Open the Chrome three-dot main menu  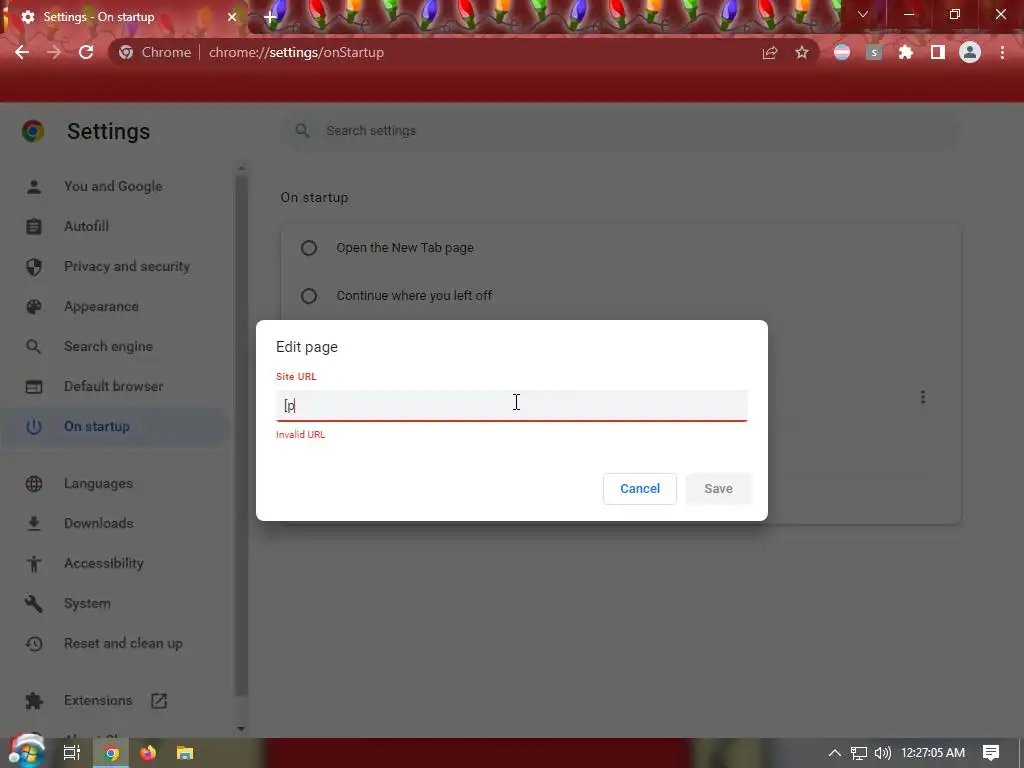tap(1002, 52)
